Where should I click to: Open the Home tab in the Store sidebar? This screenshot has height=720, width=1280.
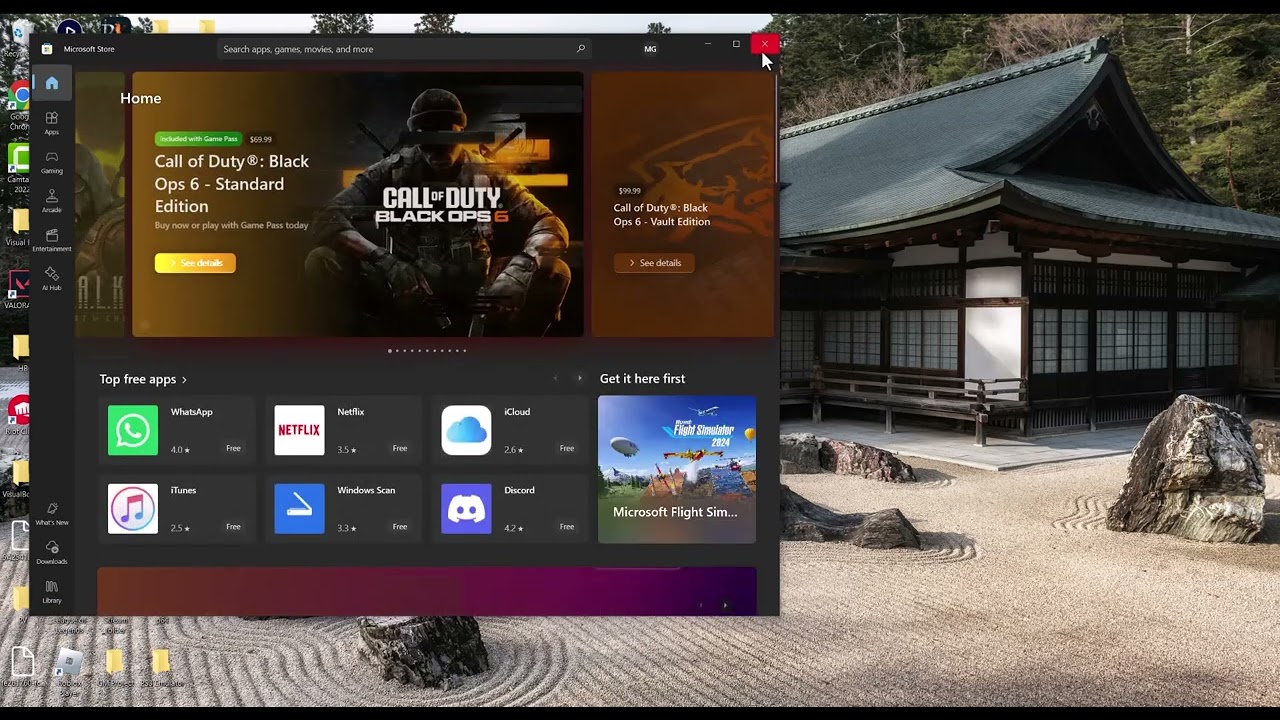tap(52, 83)
